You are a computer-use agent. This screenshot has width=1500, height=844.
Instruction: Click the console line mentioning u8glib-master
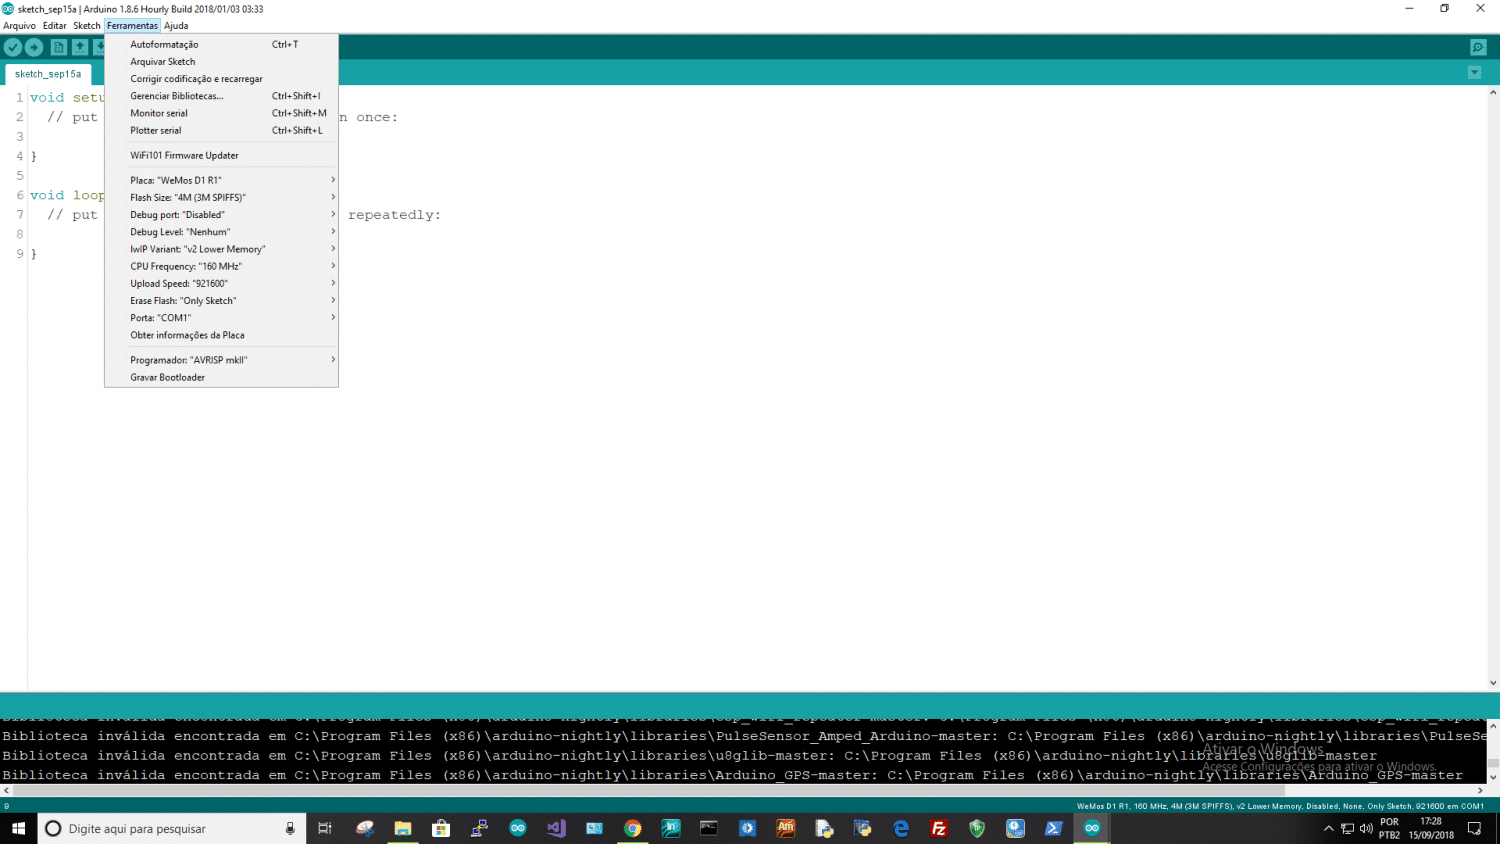pos(690,756)
